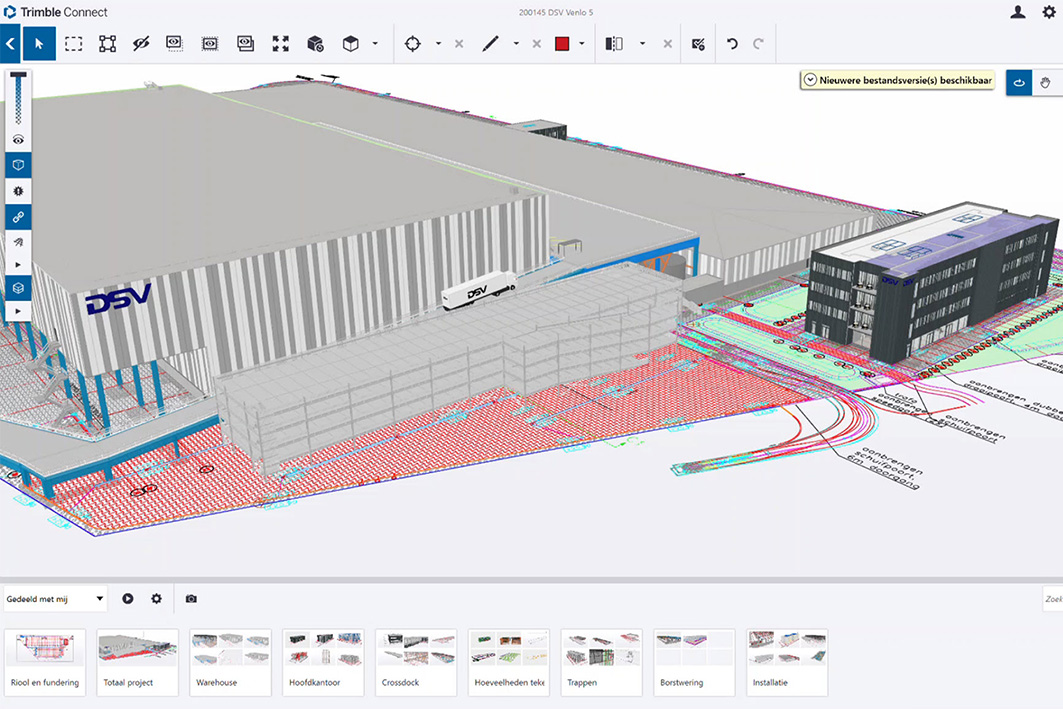Open clip plane options dropdown
The height and width of the screenshot is (709, 1063).
click(x=642, y=44)
